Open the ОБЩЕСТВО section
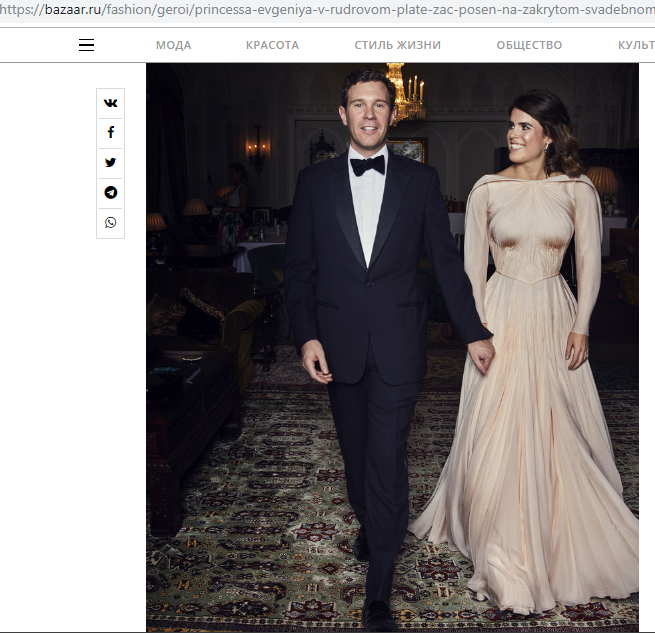 (529, 45)
